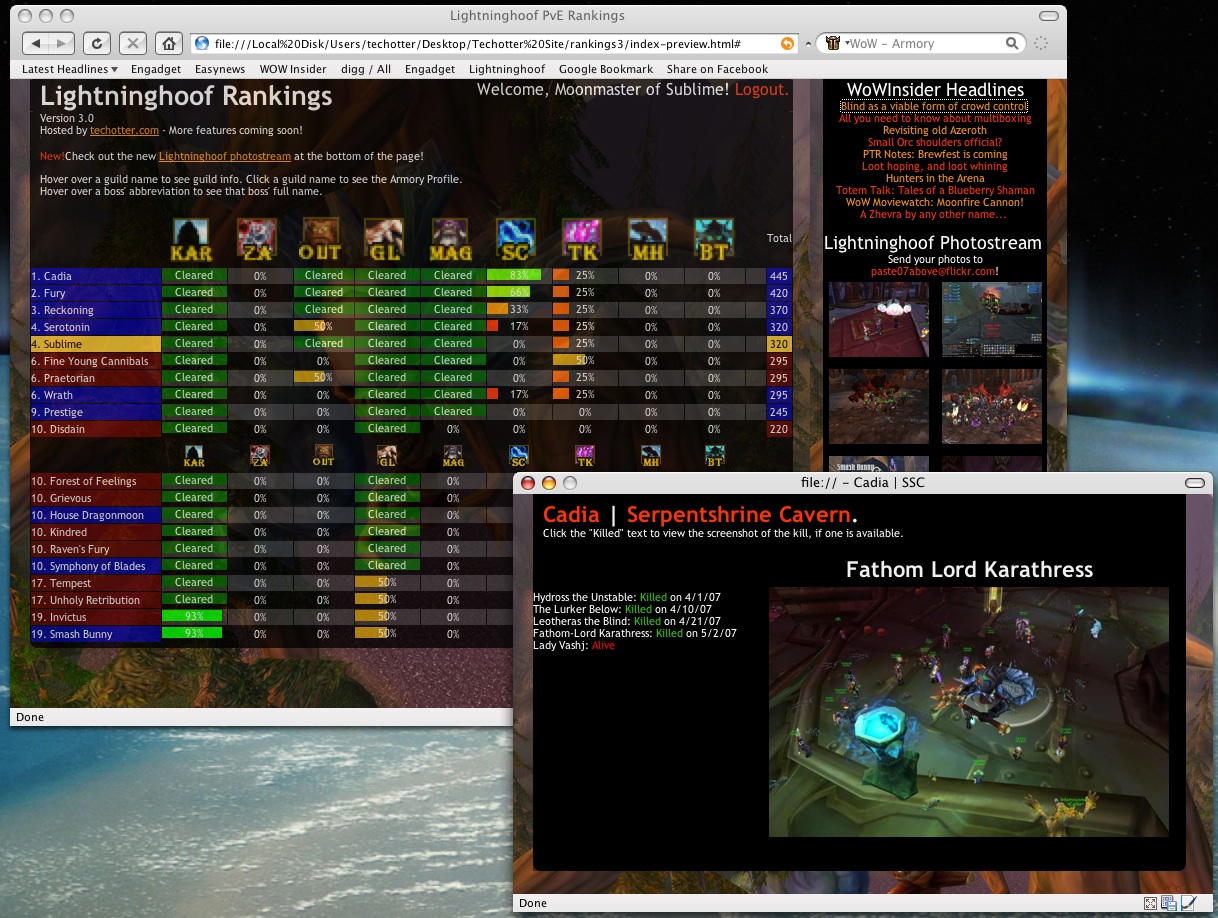Click the small MAG icon in the lower header row
The image size is (1218, 918).
pos(453,456)
